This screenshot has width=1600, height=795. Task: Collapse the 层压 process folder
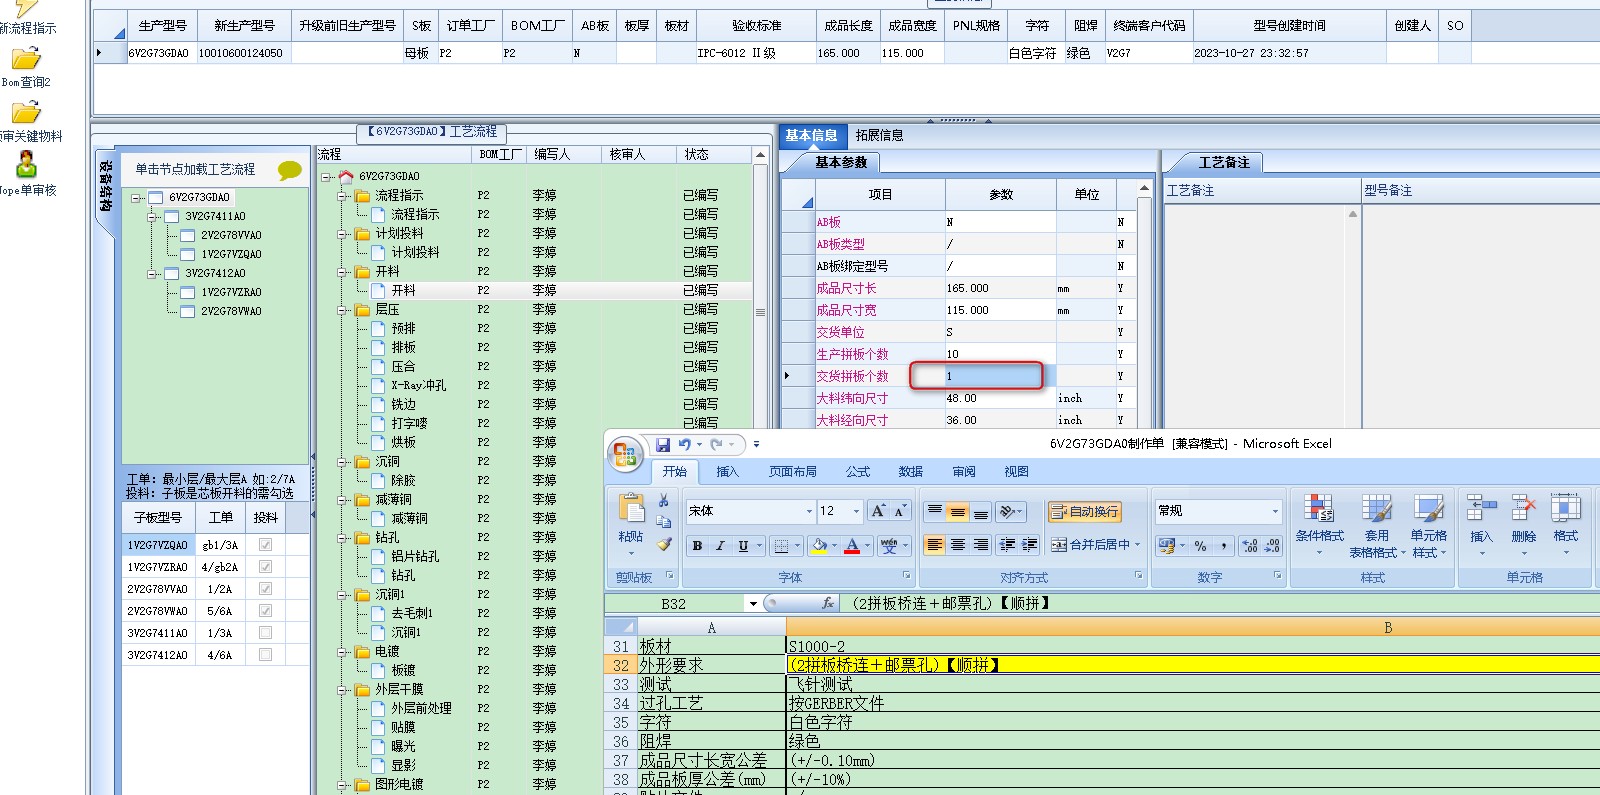tap(342, 310)
